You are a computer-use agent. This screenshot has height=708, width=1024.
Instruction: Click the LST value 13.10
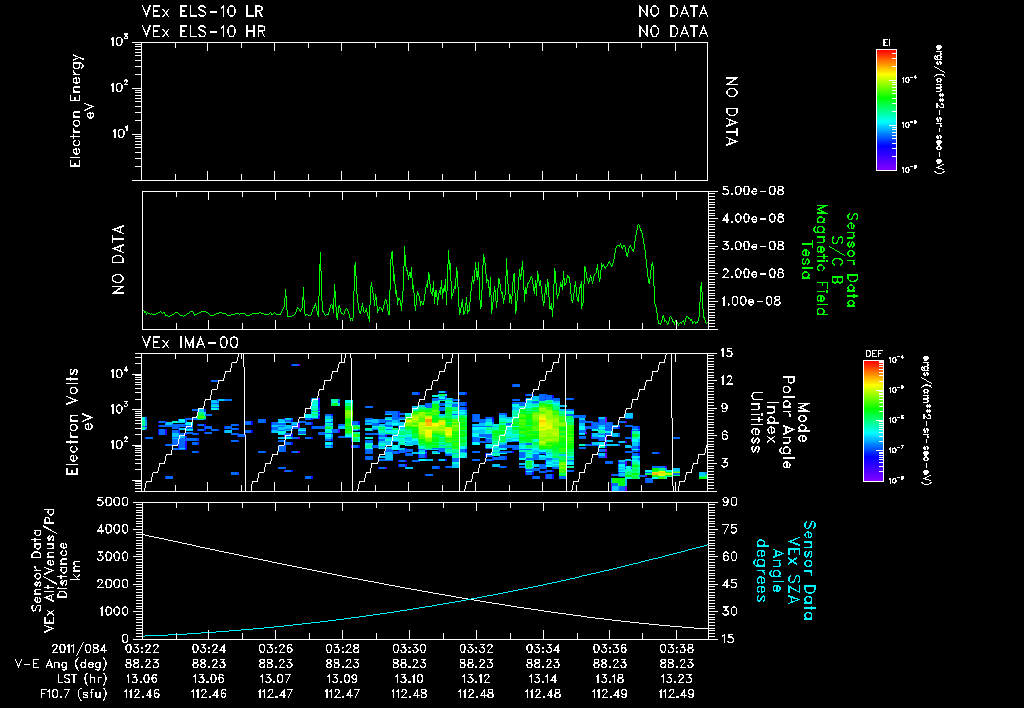(409, 679)
